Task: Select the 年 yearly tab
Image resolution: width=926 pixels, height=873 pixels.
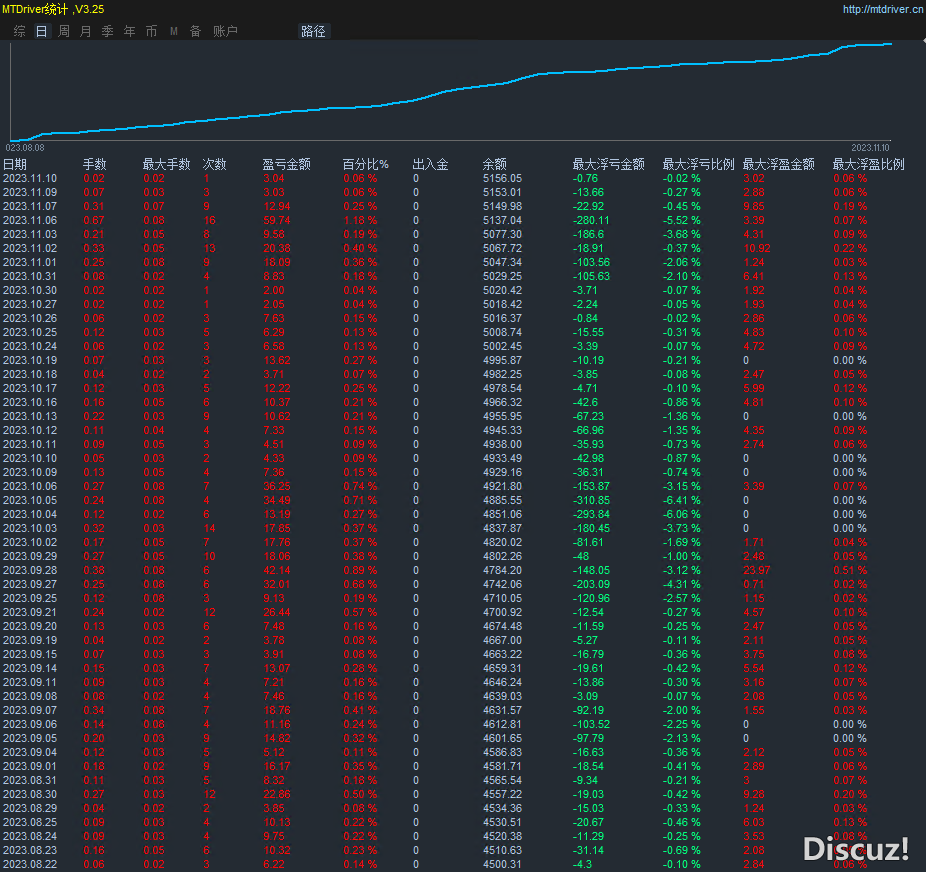Action: pos(129,31)
